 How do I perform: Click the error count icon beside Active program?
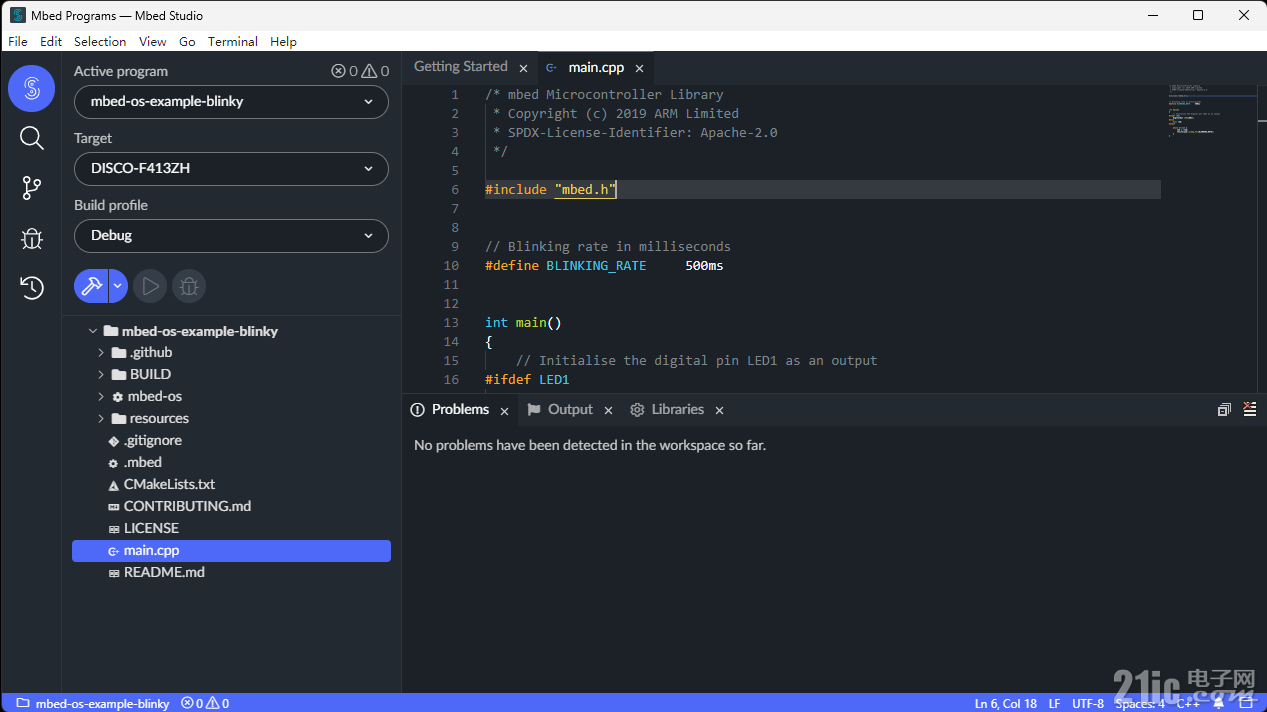click(338, 71)
